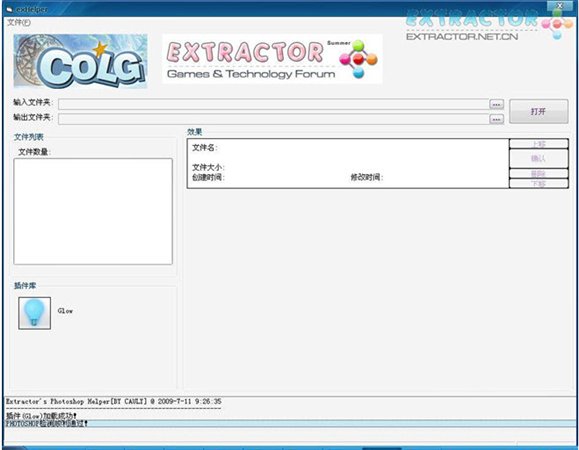Click the Extractor's Photoshop Helper log header
This screenshot has width=579, height=450.
point(113,401)
